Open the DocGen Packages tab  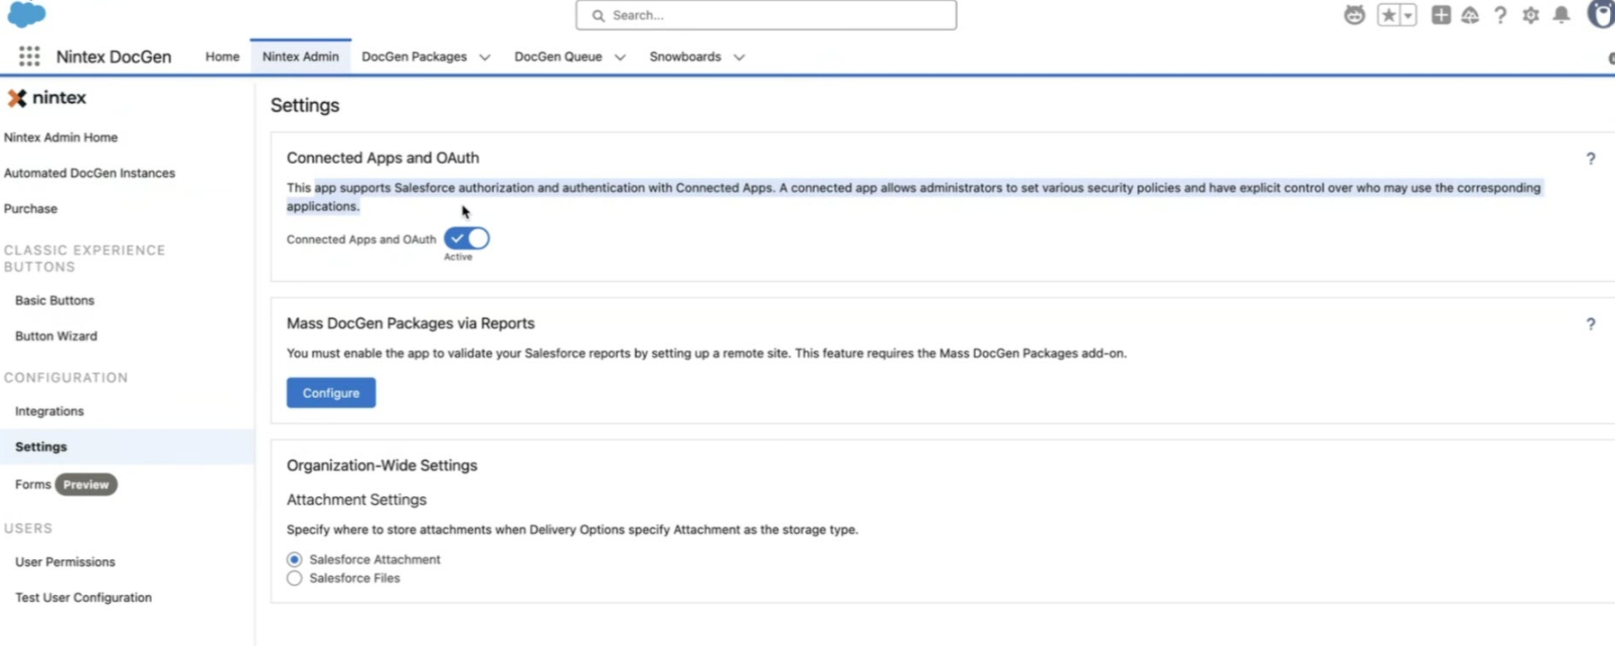[414, 57]
